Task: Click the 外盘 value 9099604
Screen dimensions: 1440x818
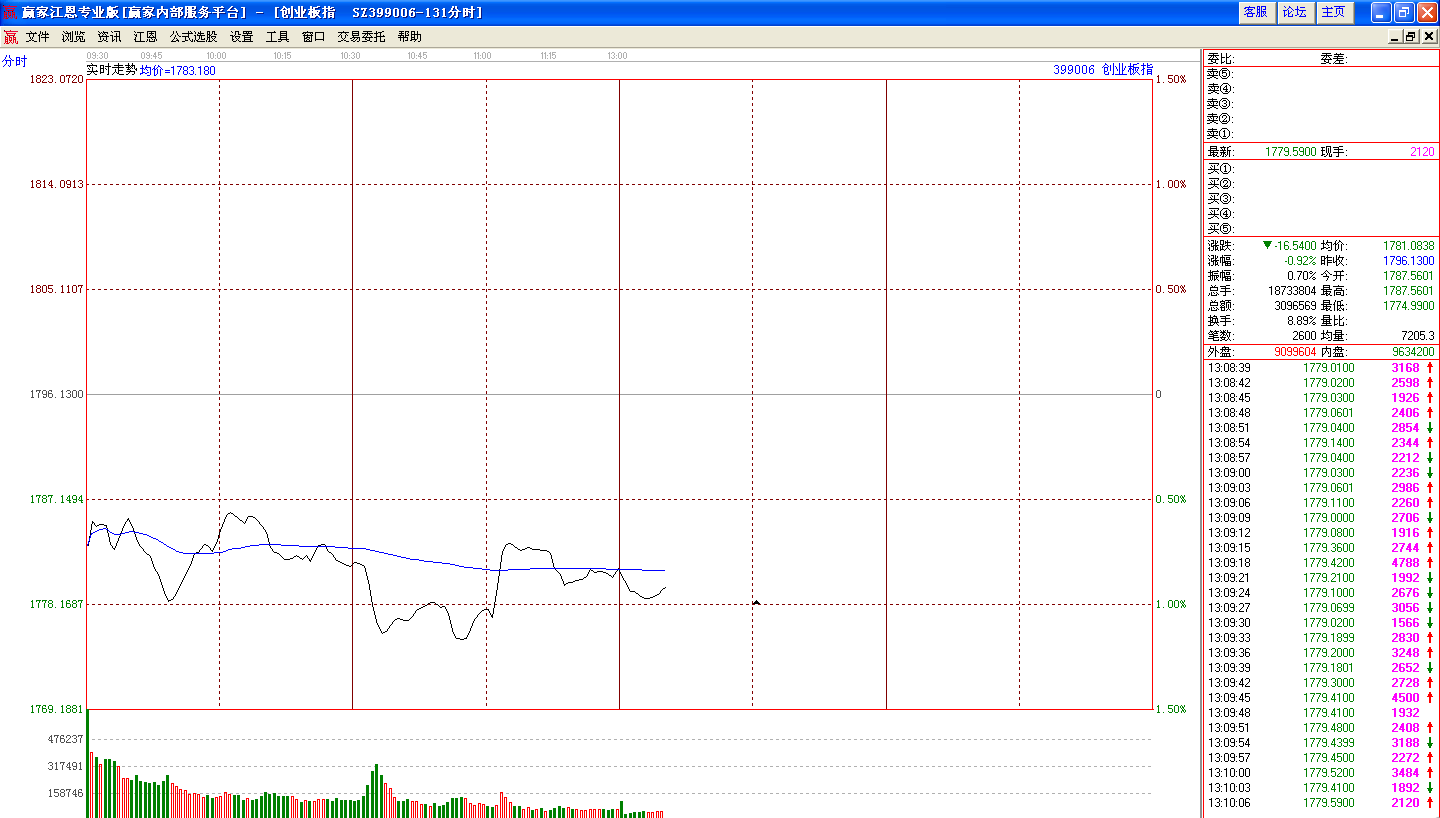Action: (1295, 352)
